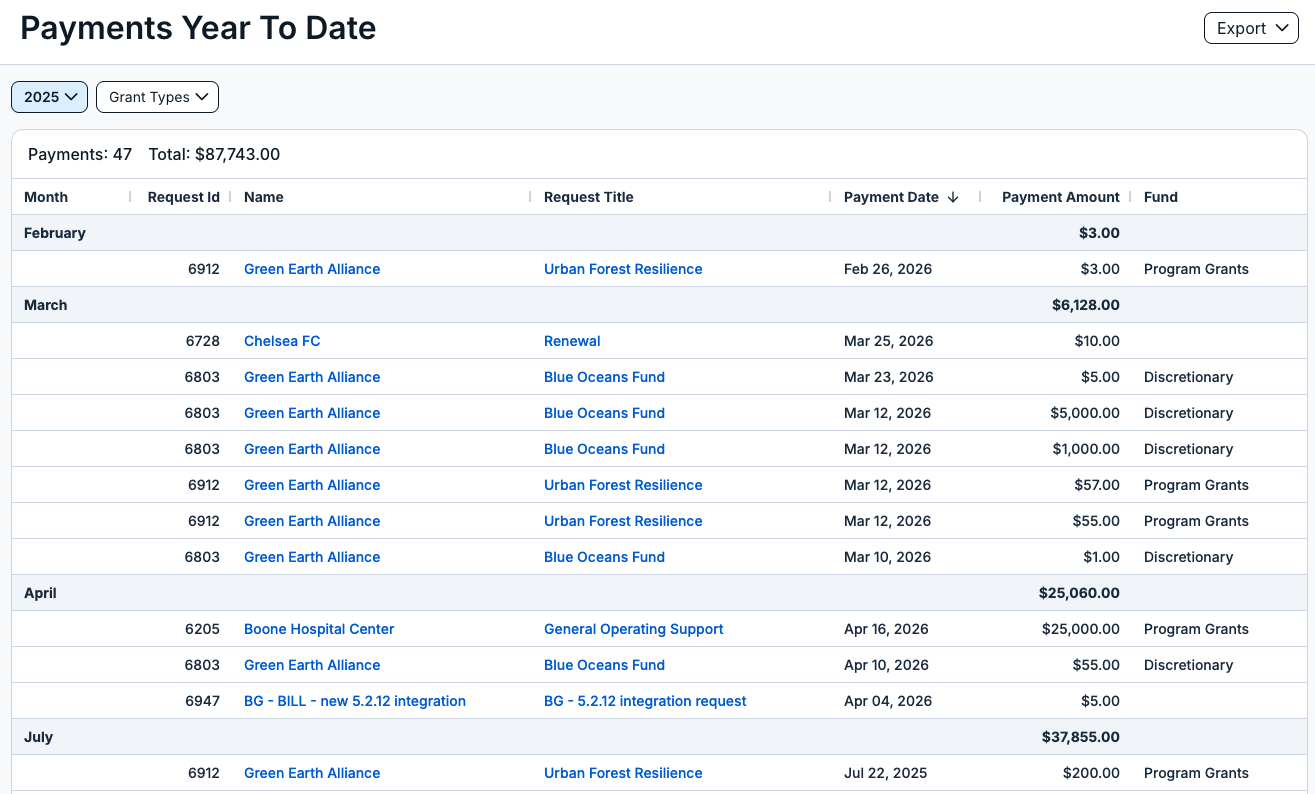Click the April subtotal $25,060.00
Image resolution: width=1315 pixels, height=794 pixels.
point(1079,593)
